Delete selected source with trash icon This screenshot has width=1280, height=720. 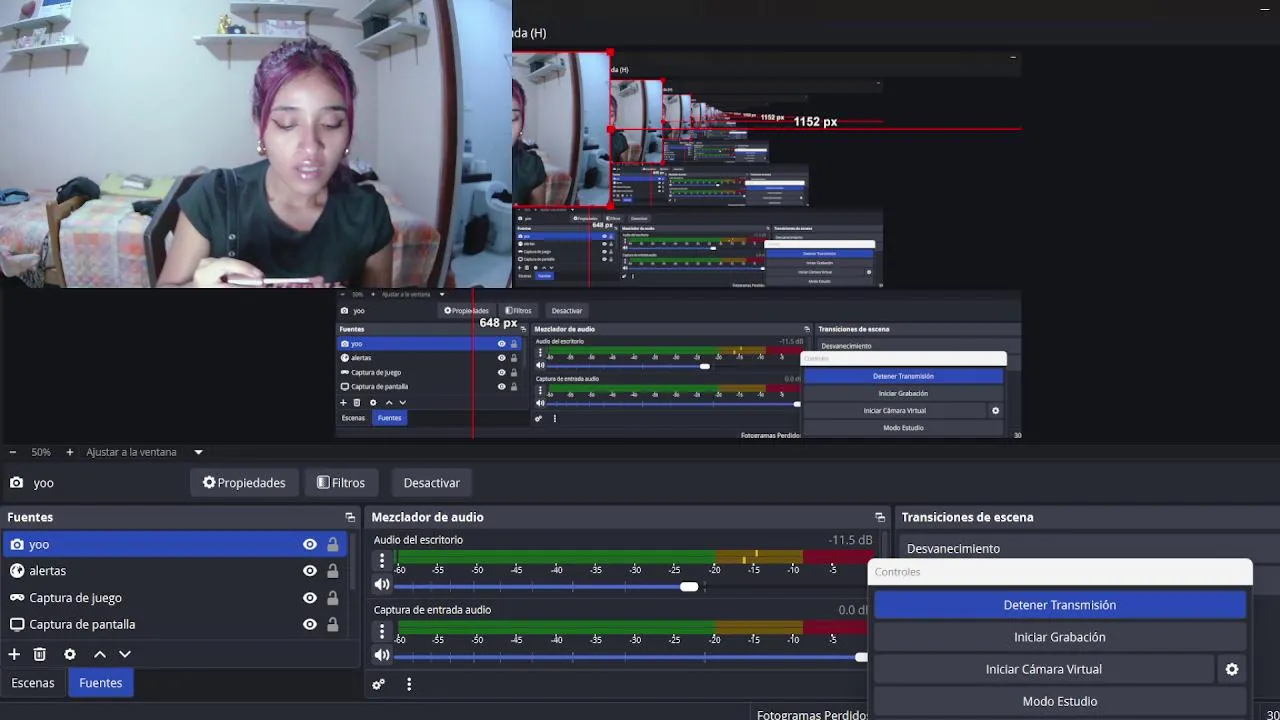tap(40, 654)
